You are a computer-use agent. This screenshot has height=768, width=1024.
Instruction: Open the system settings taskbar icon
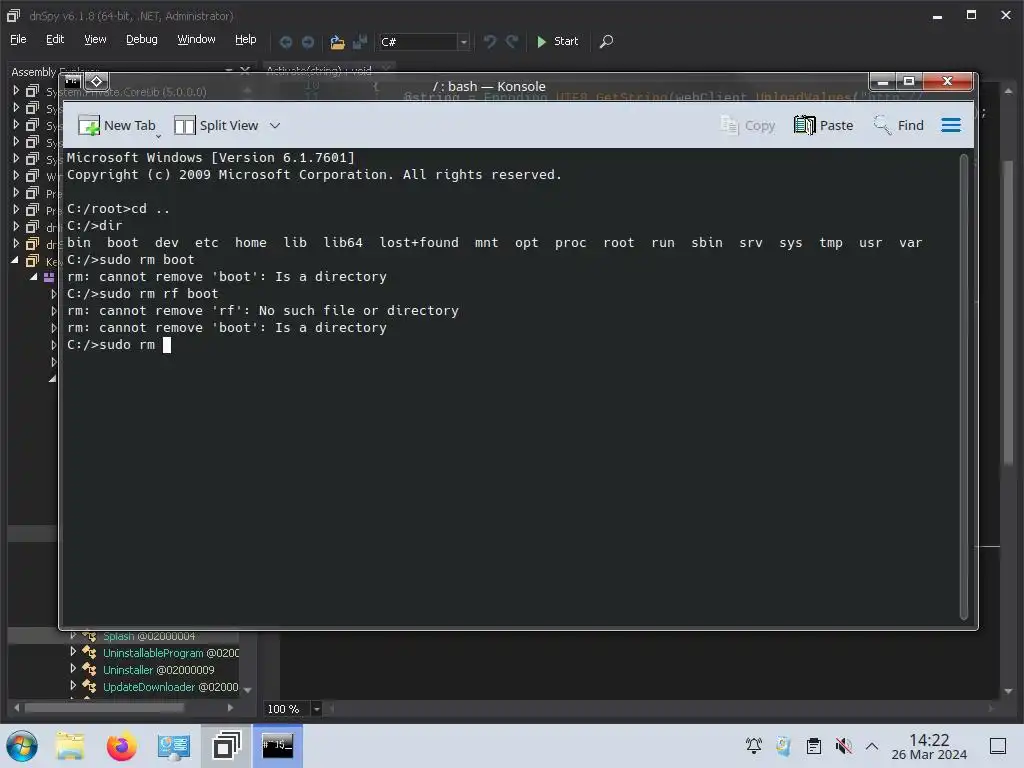(173, 746)
